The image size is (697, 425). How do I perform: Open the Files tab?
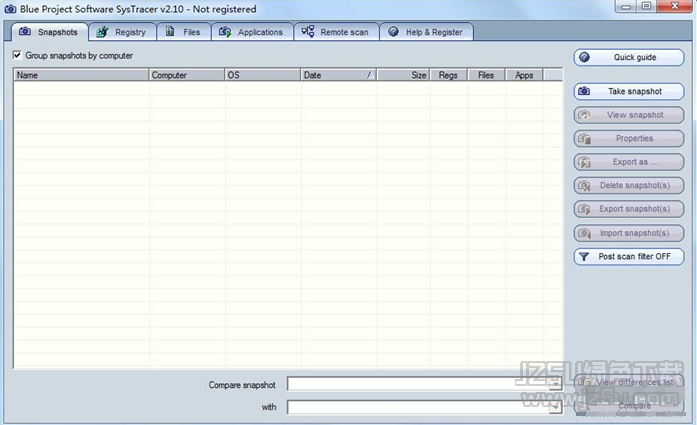(x=184, y=32)
